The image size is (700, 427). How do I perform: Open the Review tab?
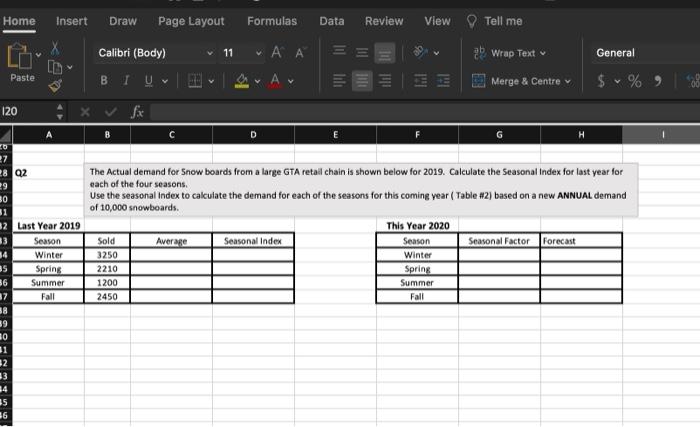pos(384,21)
